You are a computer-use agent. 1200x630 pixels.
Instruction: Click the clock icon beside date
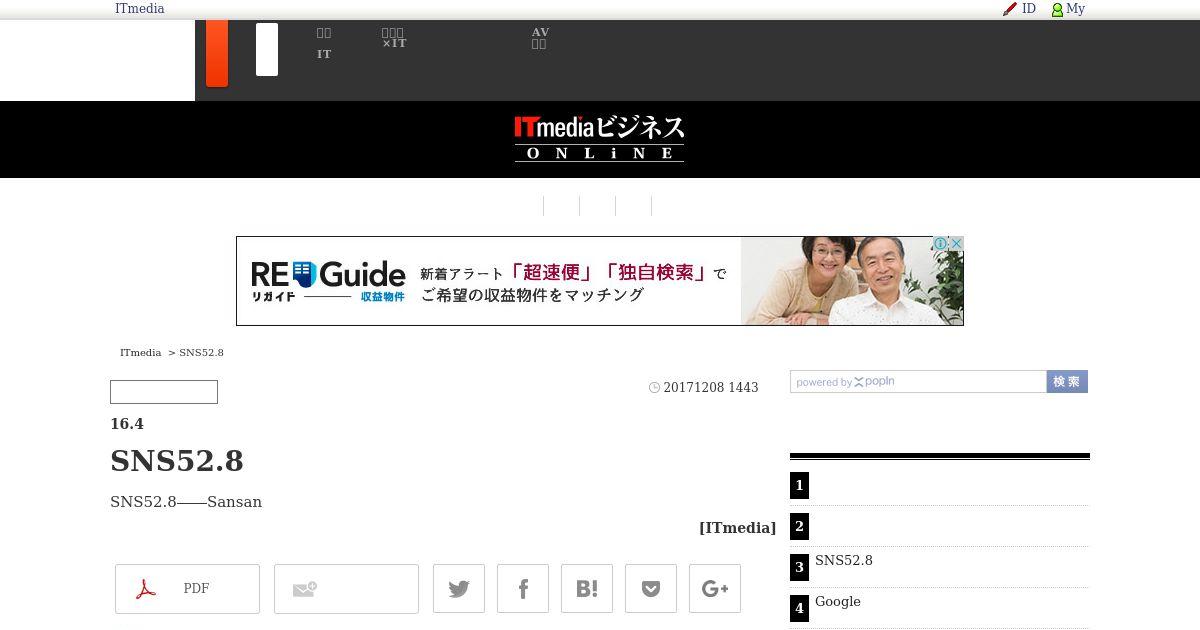654,388
